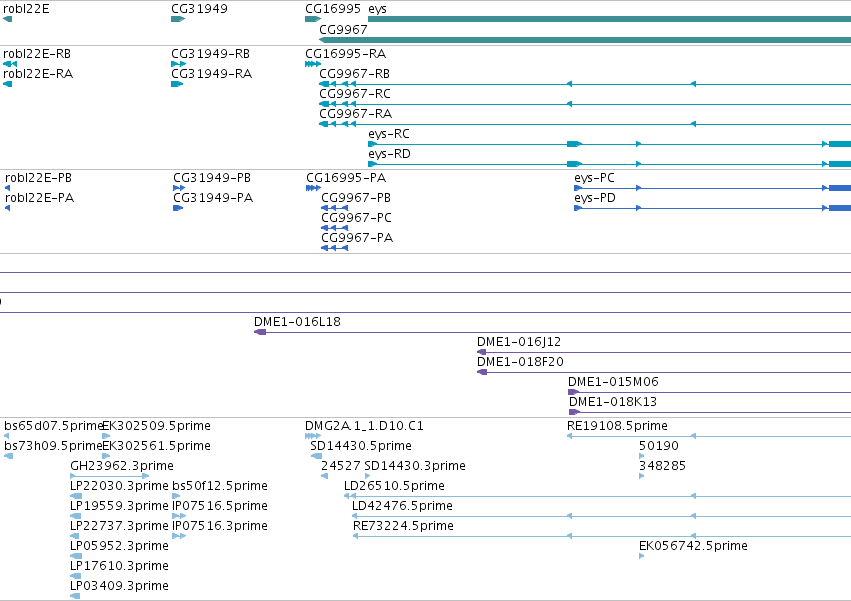Click the RE19108.5prime EST label
Image resolution: width=851 pixels, height=601 pixels.
[x=618, y=426]
